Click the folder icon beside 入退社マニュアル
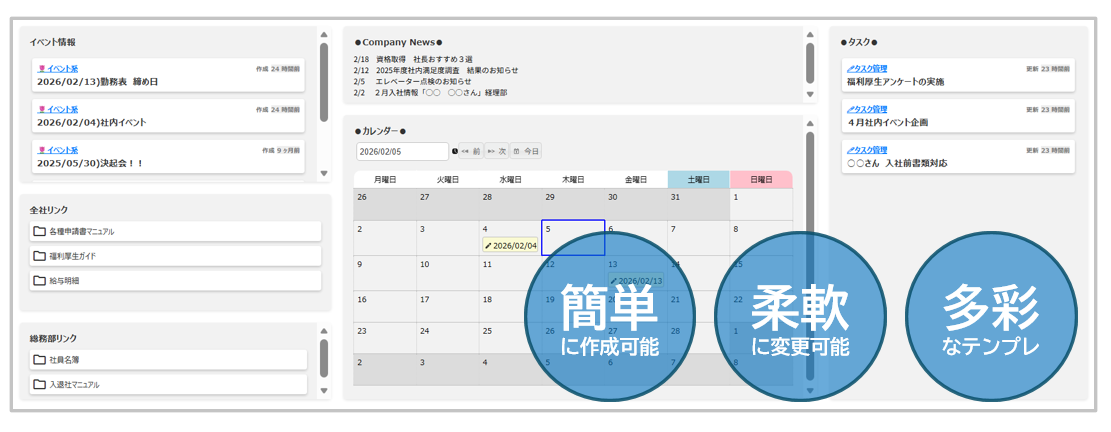 (40, 384)
